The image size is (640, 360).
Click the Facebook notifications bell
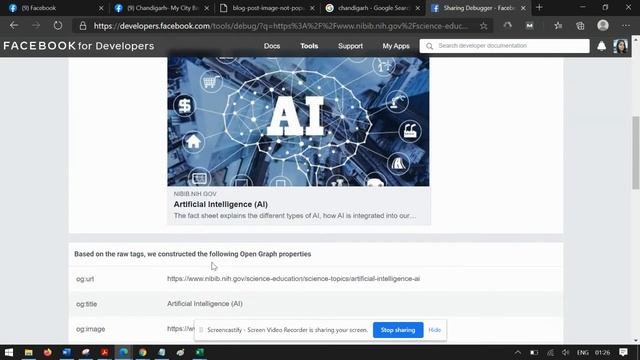click(x=601, y=46)
